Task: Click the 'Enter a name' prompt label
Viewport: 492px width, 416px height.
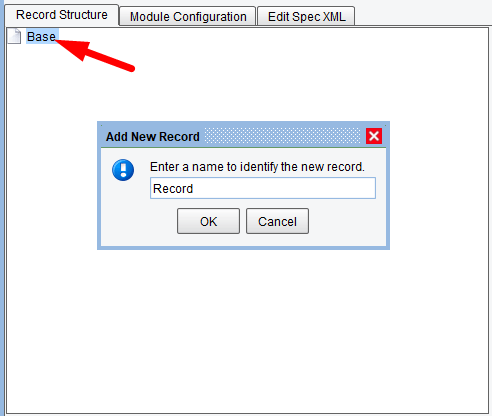Action: 257,167
